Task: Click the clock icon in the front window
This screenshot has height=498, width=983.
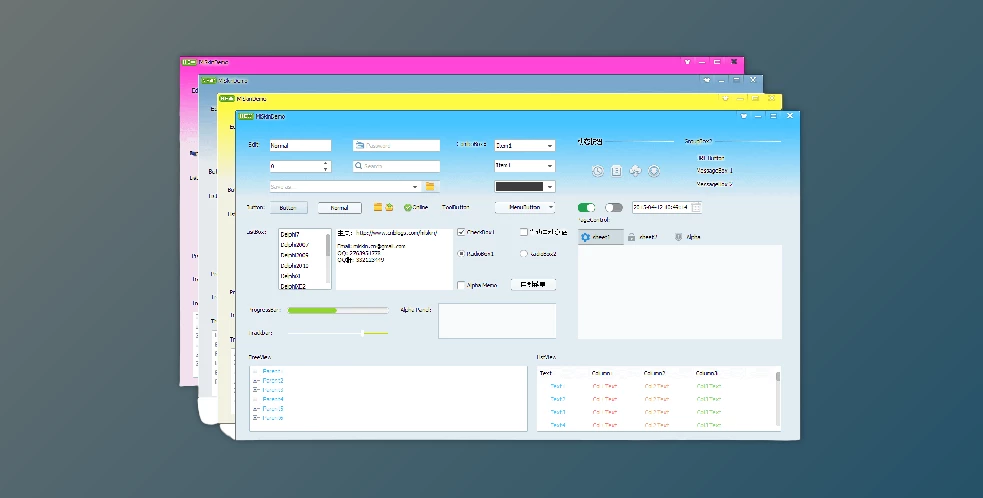Action: [597, 171]
